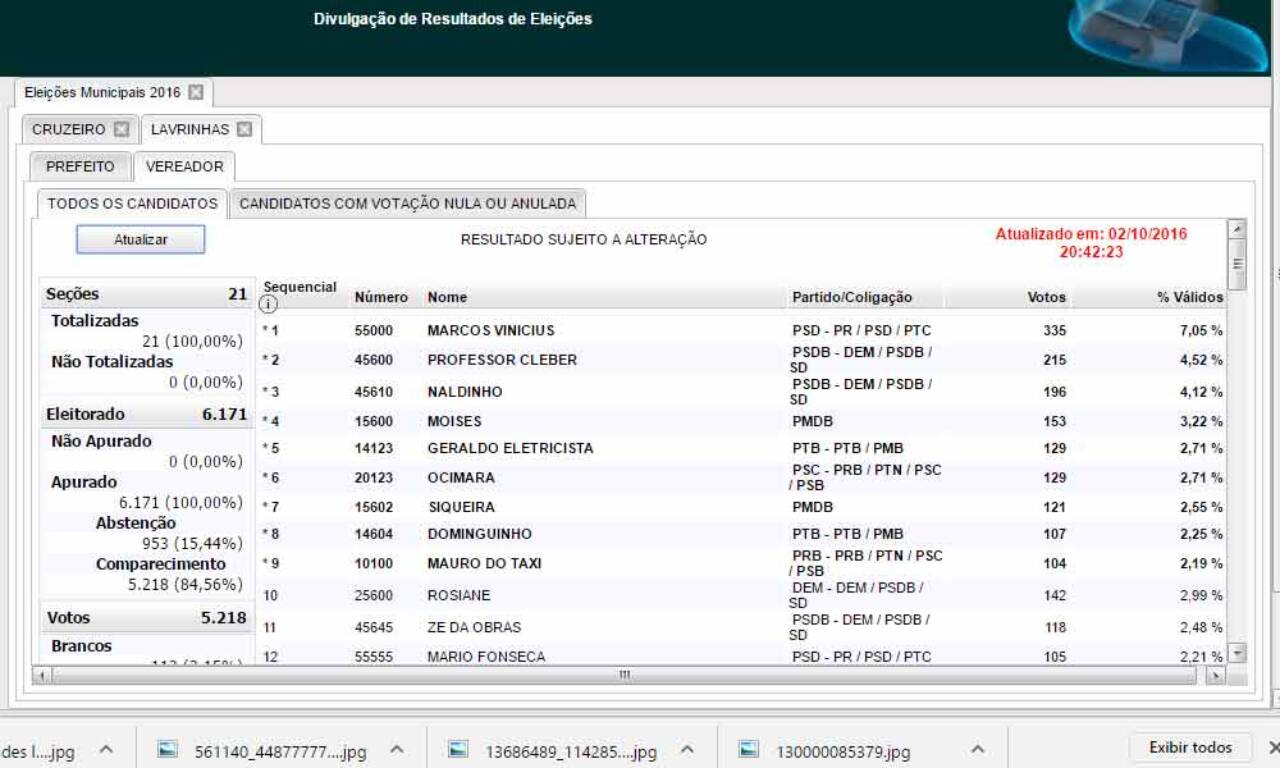Sort by Partido/Coligação column header
1280x768 pixels.
[852, 297]
